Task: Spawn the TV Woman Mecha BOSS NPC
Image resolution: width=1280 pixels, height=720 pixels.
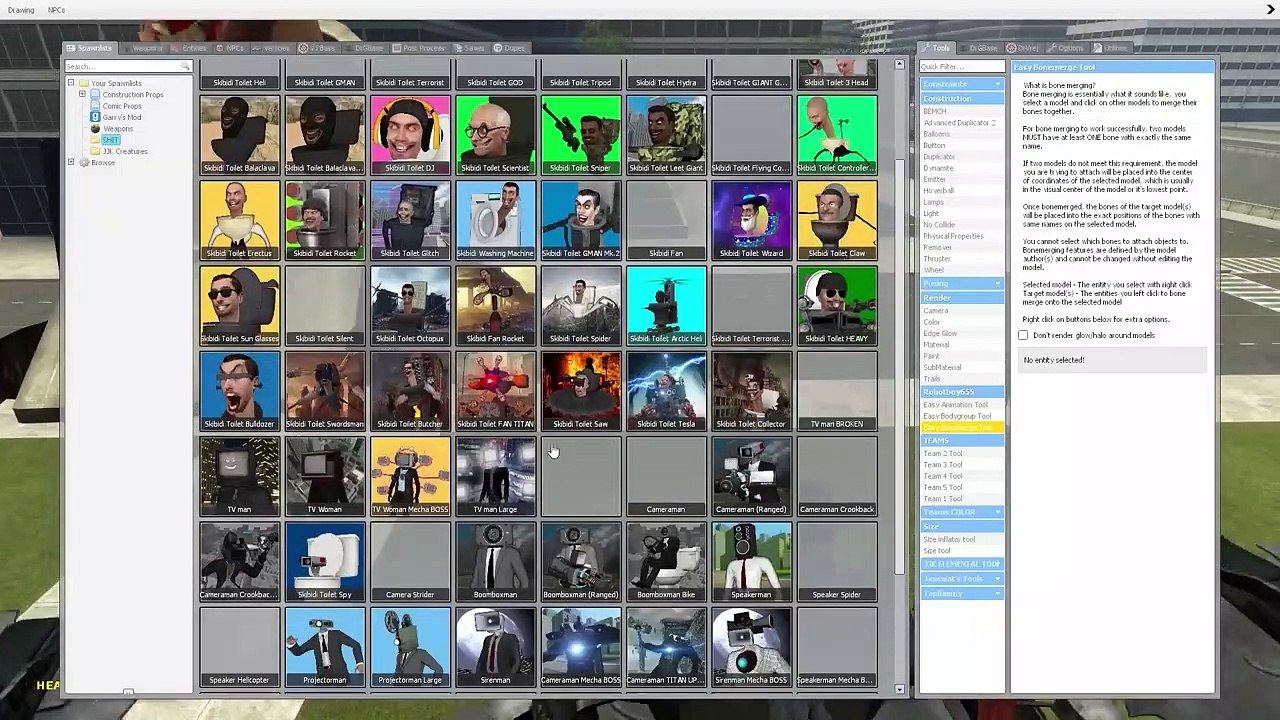Action: 410,476
